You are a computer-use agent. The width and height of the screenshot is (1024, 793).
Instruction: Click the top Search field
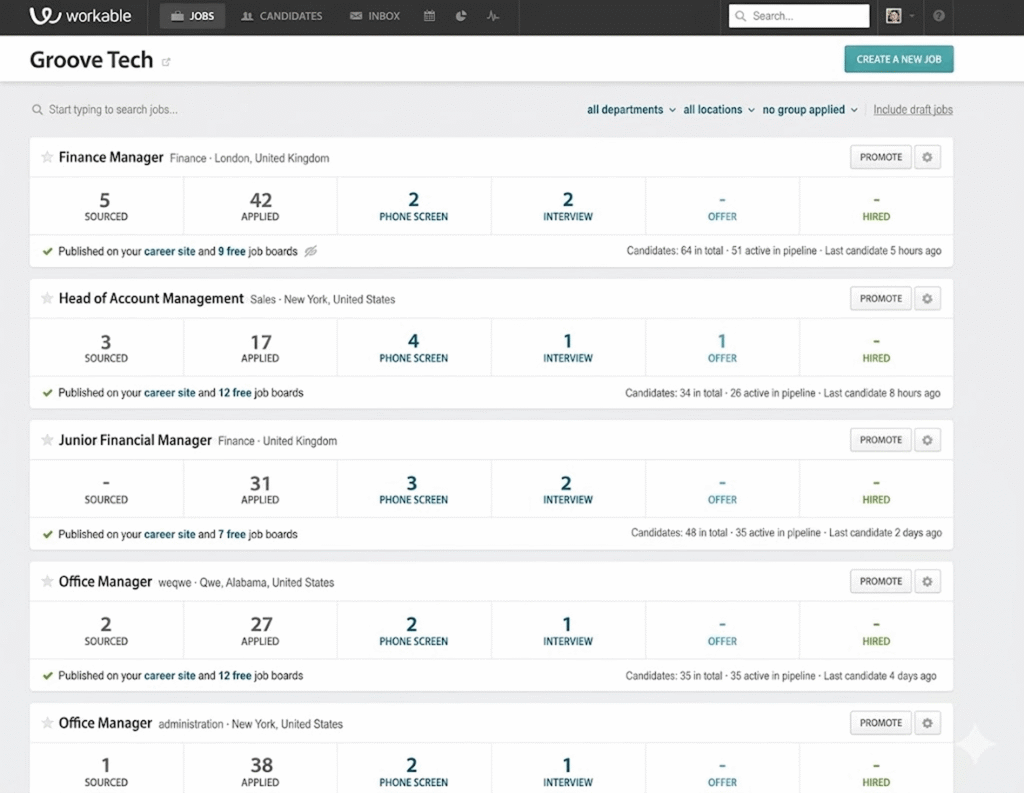799,16
